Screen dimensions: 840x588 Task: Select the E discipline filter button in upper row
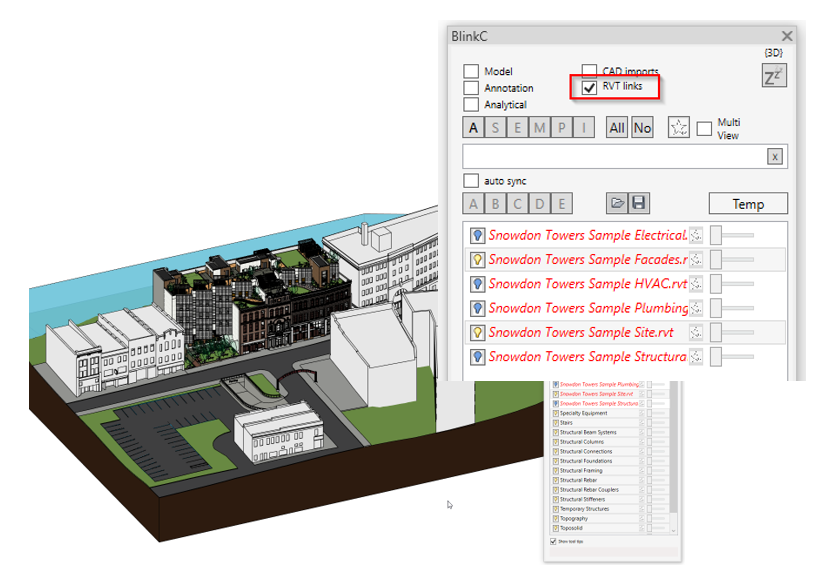coord(518,128)
